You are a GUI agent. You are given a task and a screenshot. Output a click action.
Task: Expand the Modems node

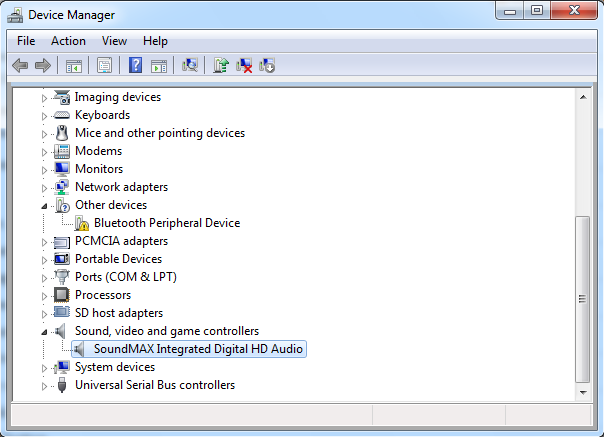(44, 152)
